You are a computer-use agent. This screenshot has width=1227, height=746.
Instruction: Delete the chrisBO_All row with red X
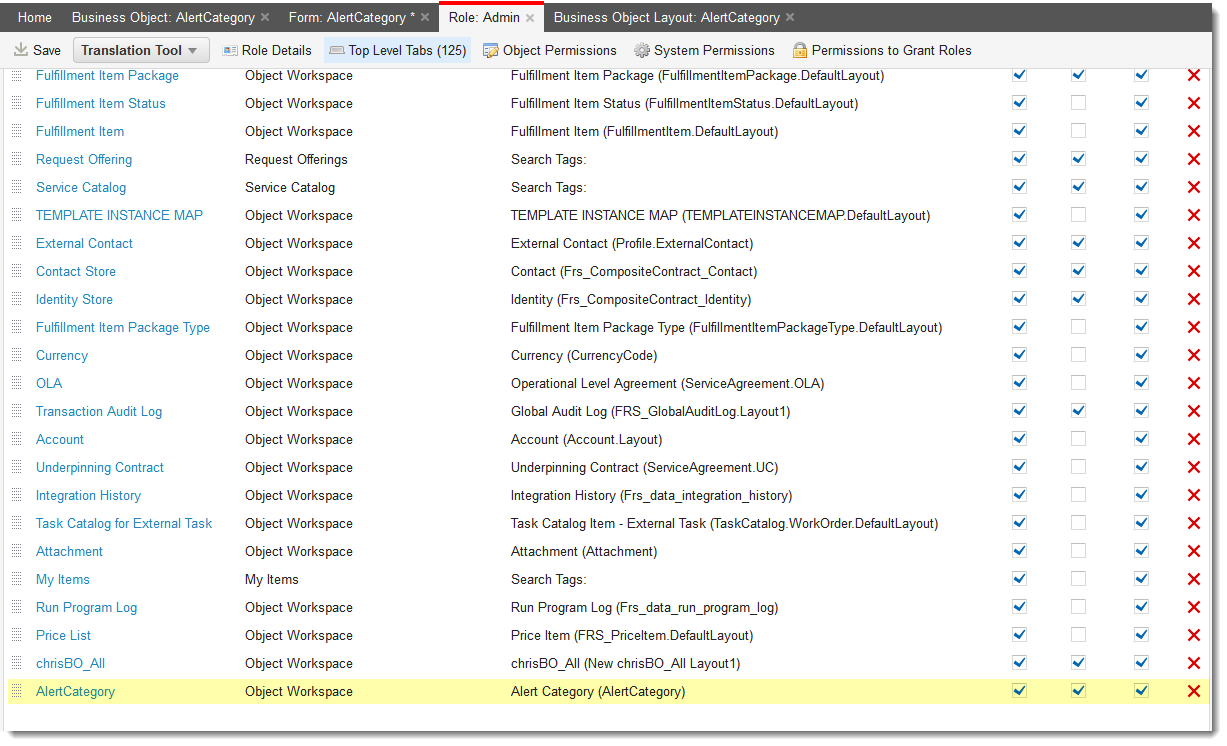pyautogui.click(x=1193, y=663)
